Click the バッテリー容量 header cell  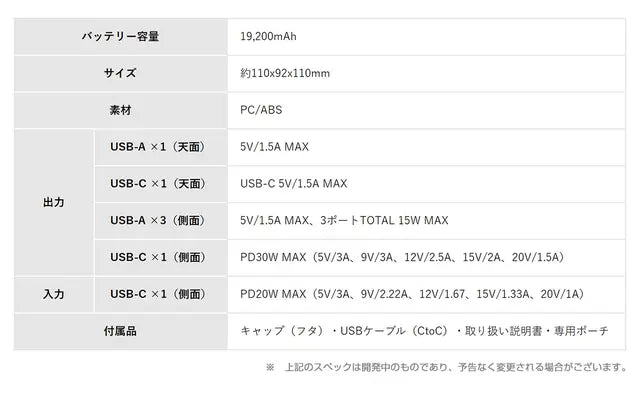tap(120, 36)
